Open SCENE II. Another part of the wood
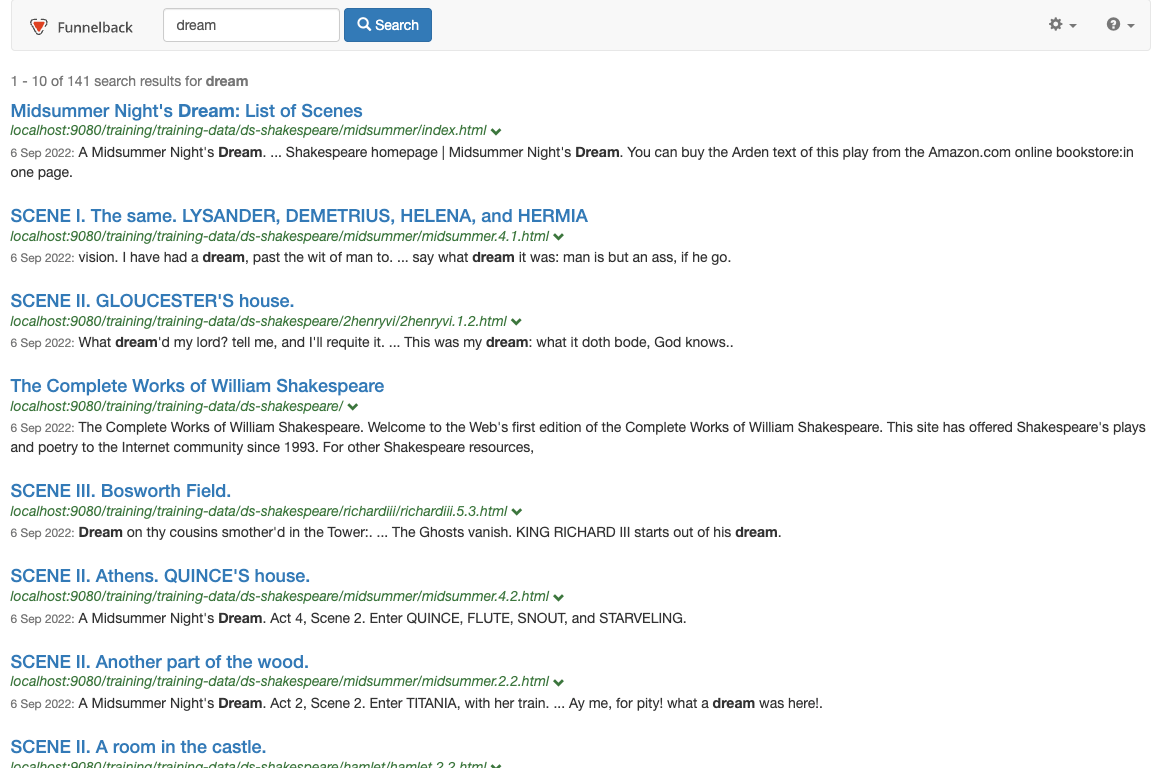The width and height of the screenshot is (1164, 768). pos(159,662)
